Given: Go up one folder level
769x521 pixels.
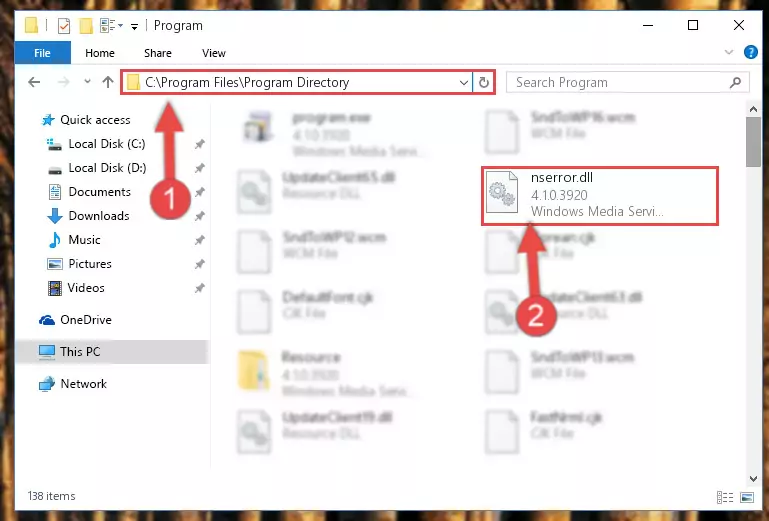Looking at the screenshot, I should click(x=108, y=82).
